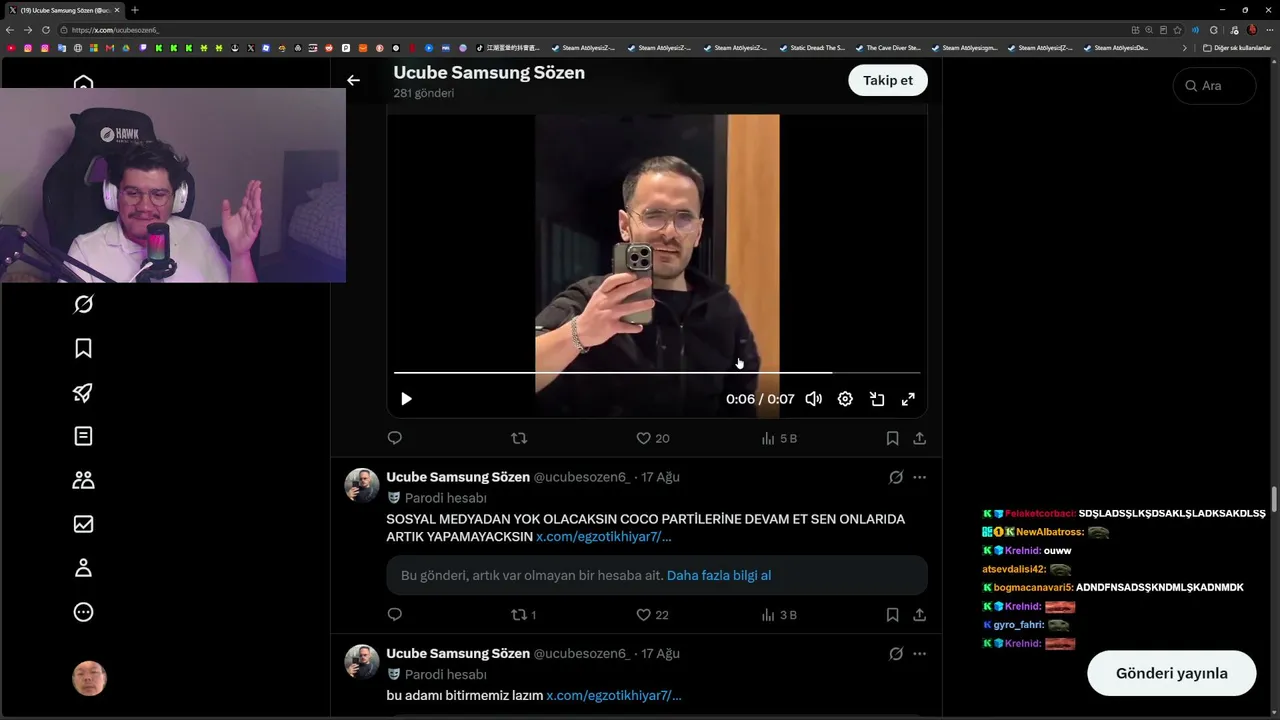This screenshot has width=1280, height=720.
Task: Click the '281 gönderi' post count
Action: [424, 93]
